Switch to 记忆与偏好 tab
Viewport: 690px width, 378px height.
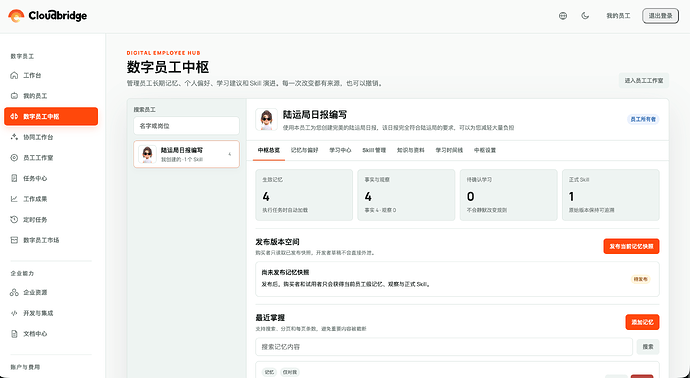[304, 150]
